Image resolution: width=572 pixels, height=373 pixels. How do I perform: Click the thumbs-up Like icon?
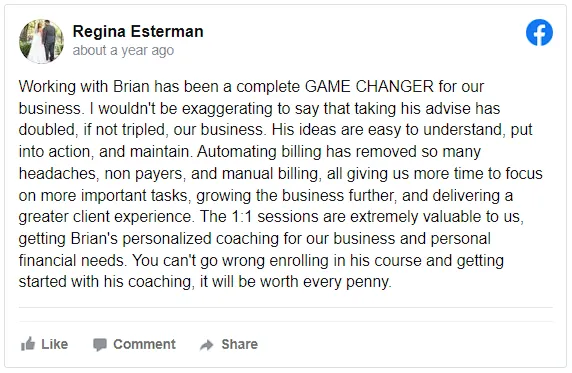pos(28,344)
